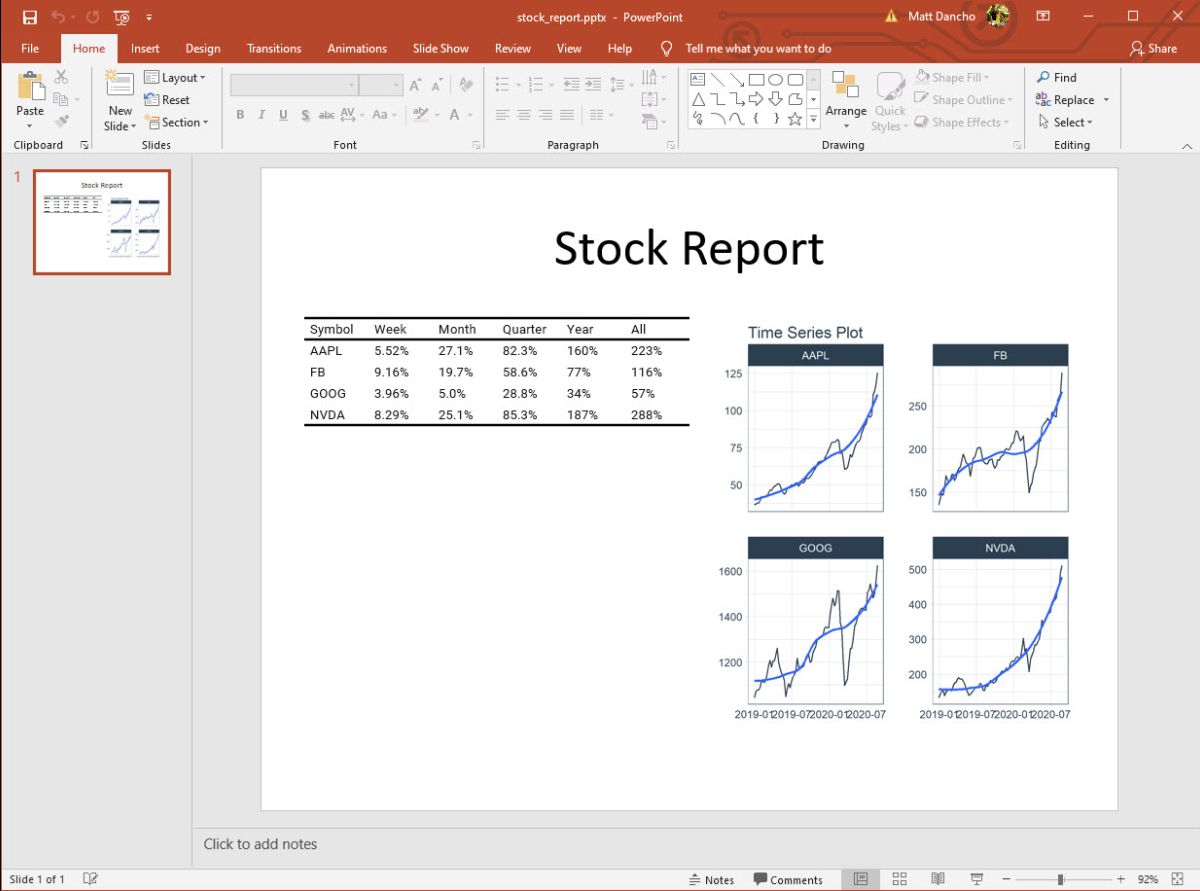1200x891 pixels.
Task: Toggle Italic formatting
Action: tap(262, 115)
